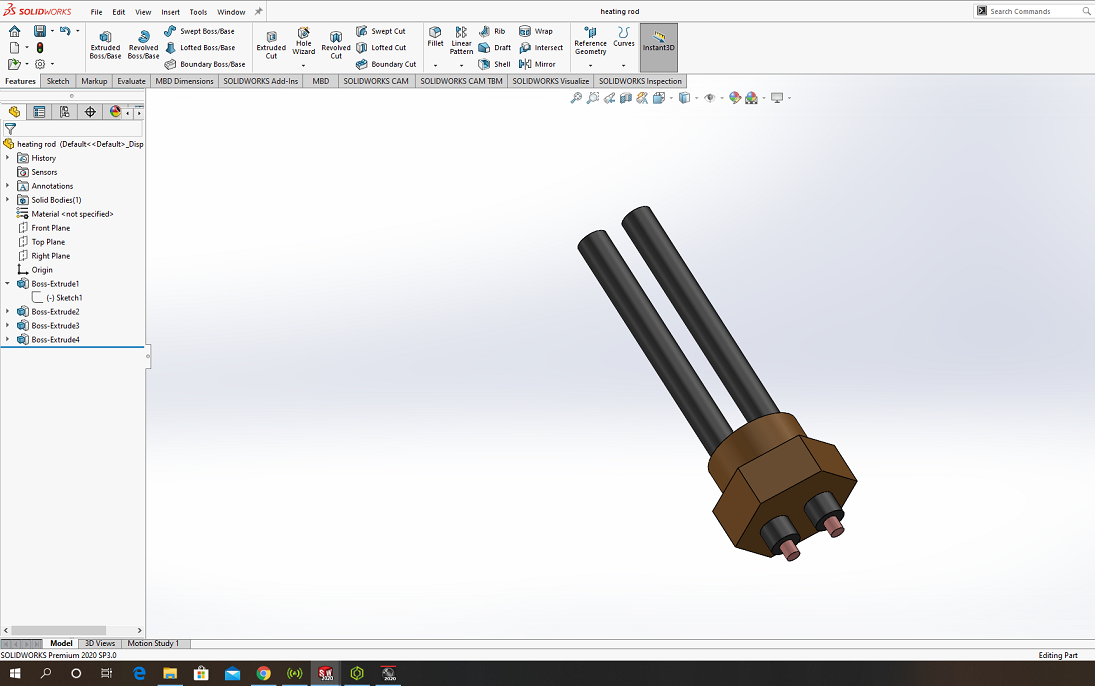
Task: Open the DimXpertManager tab
Action: (90, 112)
